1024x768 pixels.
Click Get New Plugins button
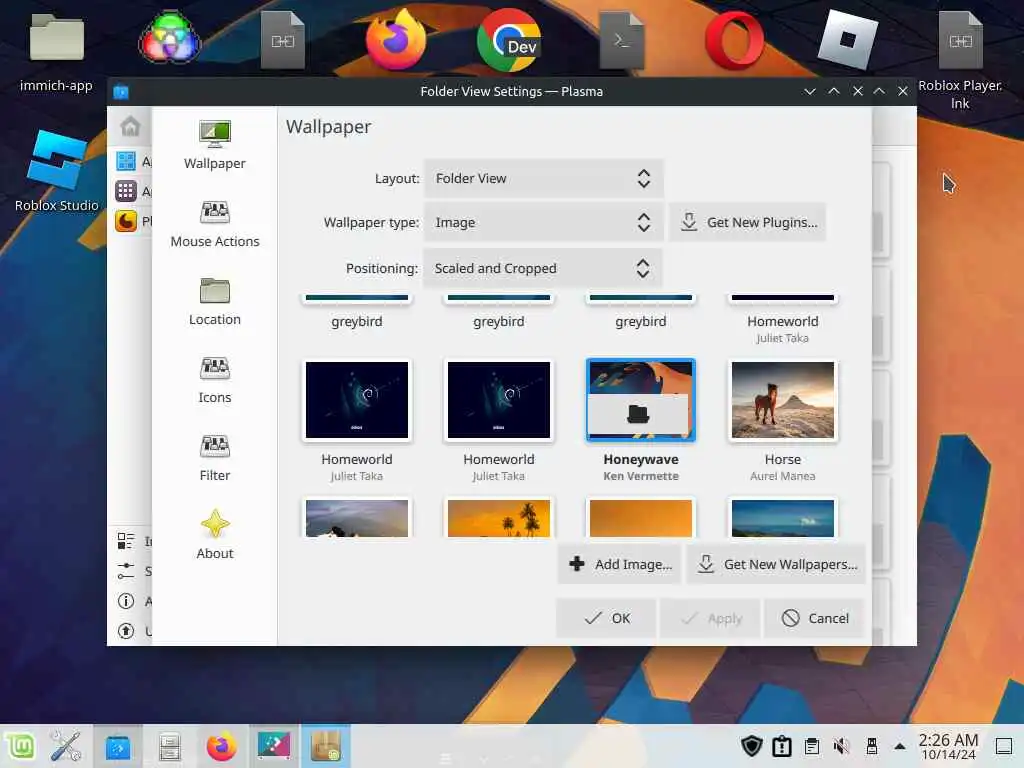tap(748, 223)
